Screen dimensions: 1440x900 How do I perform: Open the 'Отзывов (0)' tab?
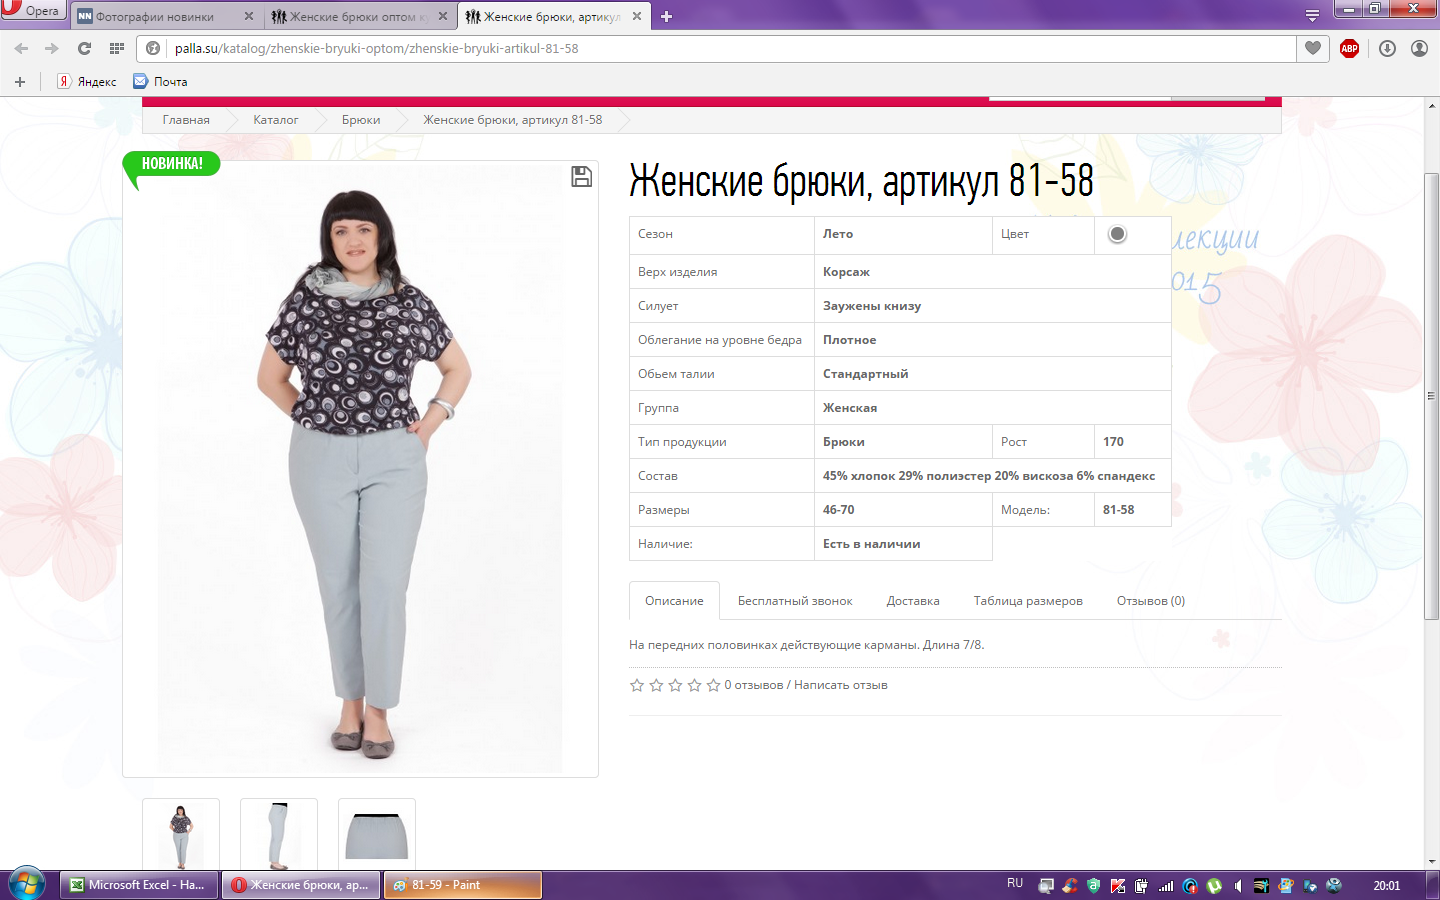(1151, 601)
